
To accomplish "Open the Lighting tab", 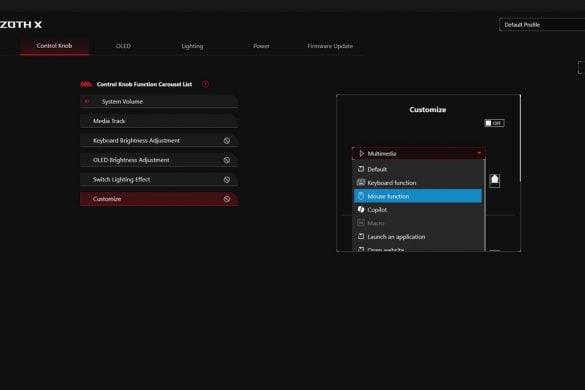I will point(192,46).
